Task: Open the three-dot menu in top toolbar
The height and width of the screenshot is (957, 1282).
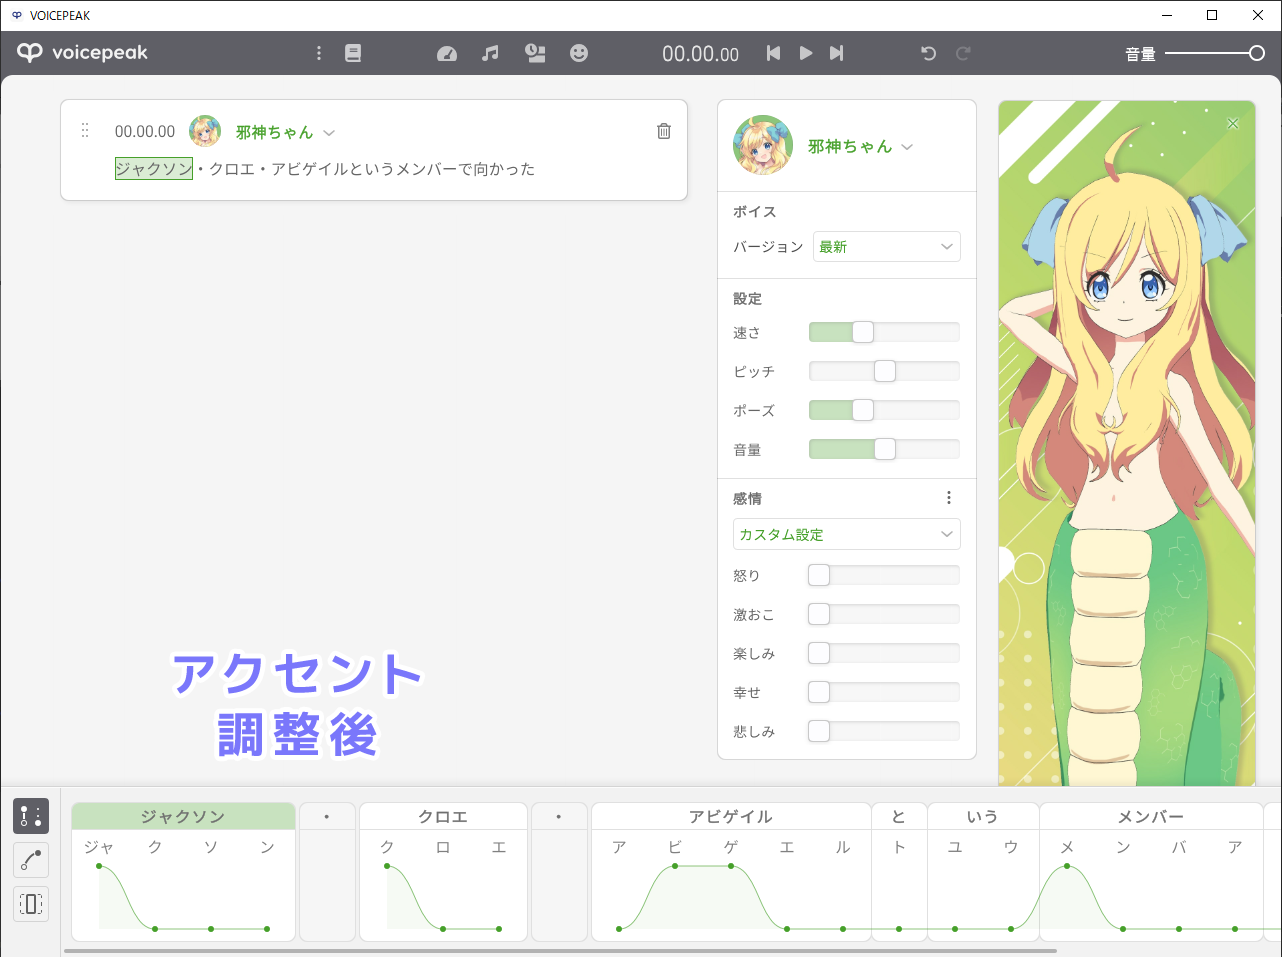Action: [x=319, y=53]
